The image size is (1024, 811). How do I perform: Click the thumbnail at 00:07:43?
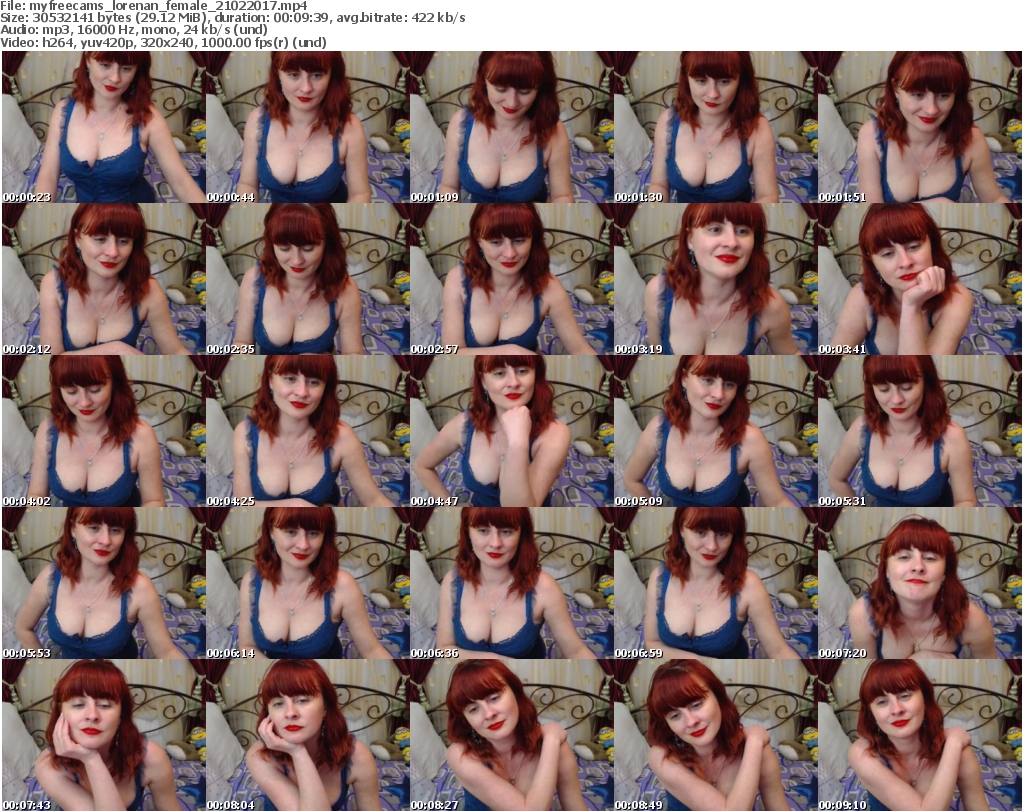point(104,735)
